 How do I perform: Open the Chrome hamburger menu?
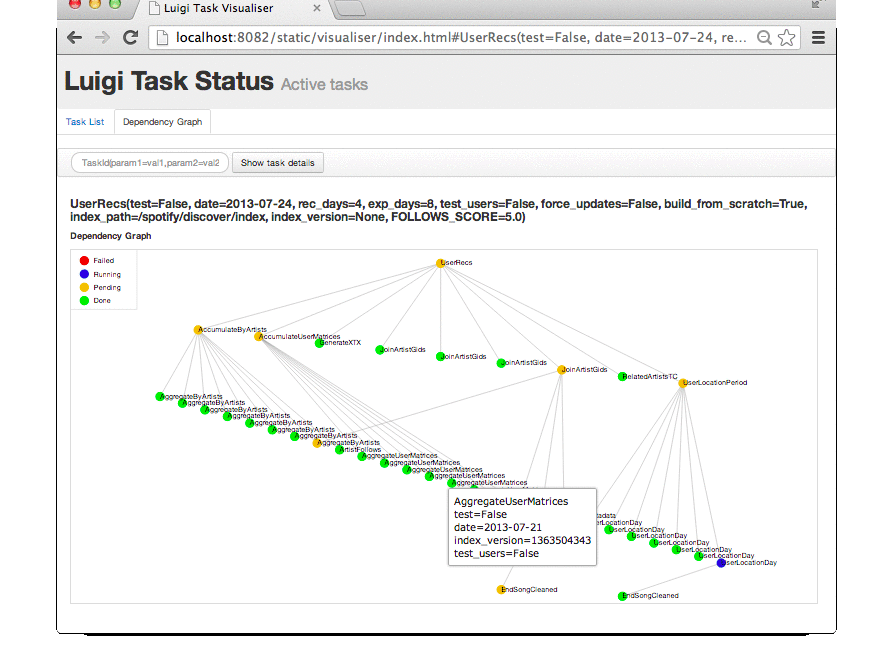pos(818,38)
